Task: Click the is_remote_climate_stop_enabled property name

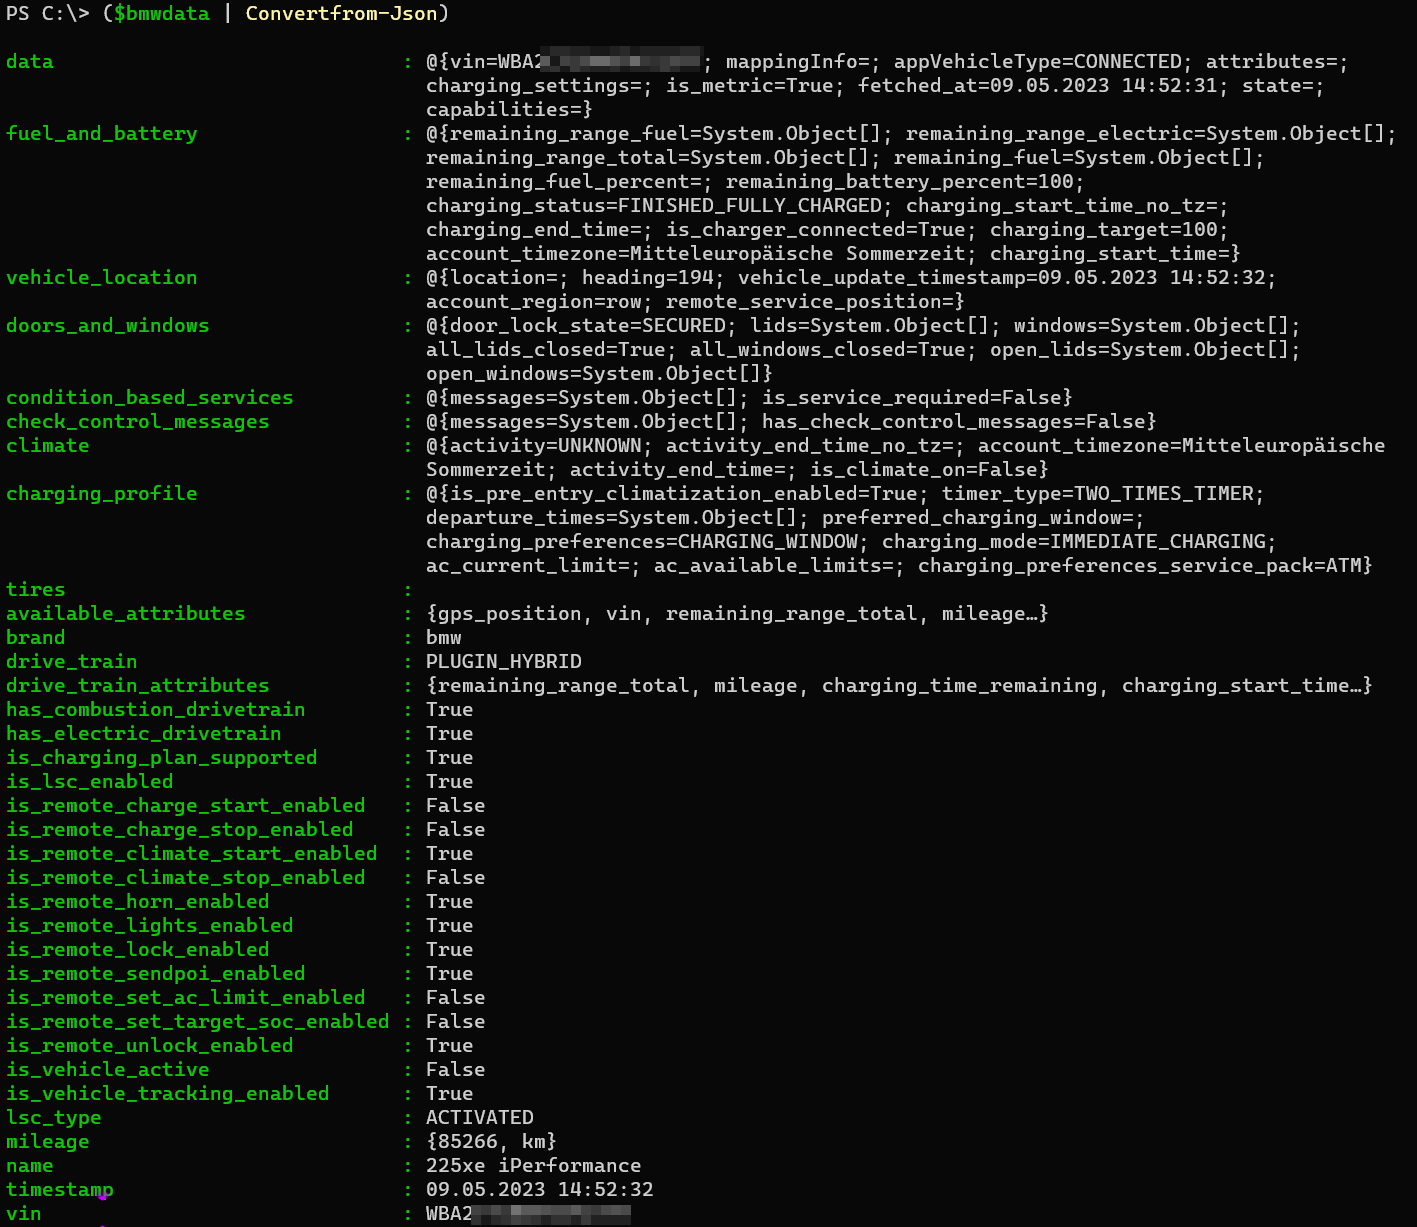Action: (x=186, y=877)
